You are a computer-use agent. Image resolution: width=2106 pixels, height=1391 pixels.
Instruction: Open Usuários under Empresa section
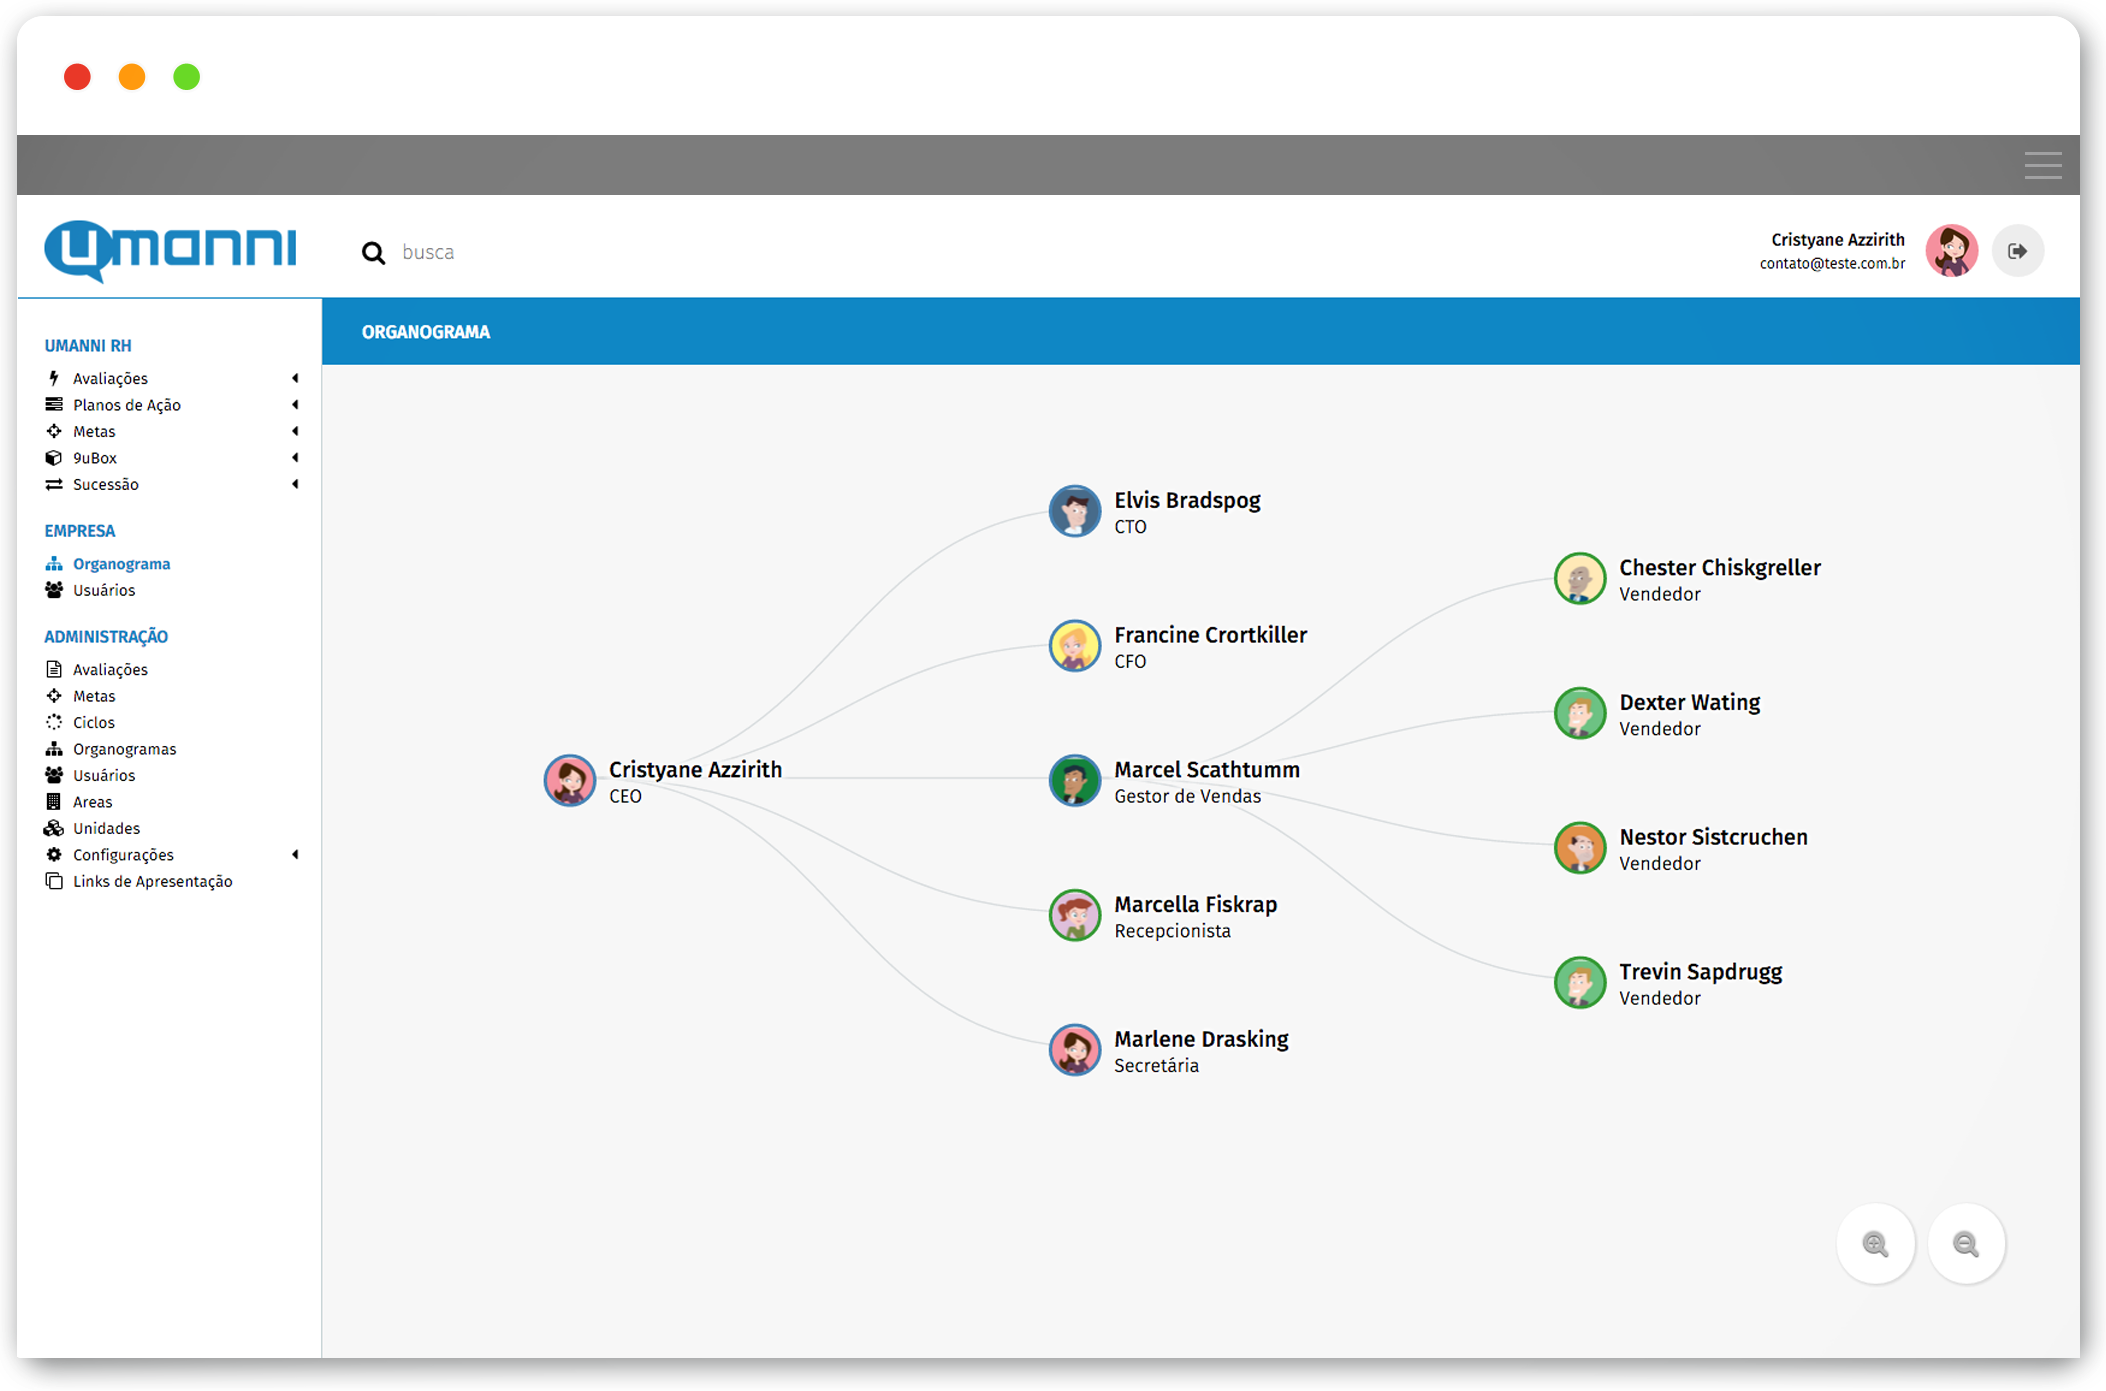tap(104, 590)
